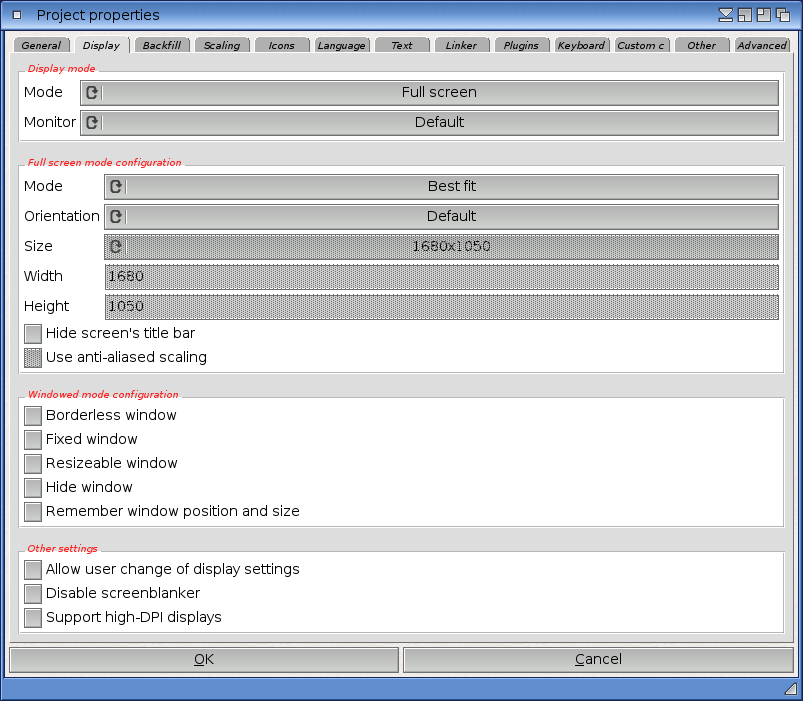Click cycle icon on full screen Best fit gadget
This screenshot has height=701, width=803.
click(116, 187)
